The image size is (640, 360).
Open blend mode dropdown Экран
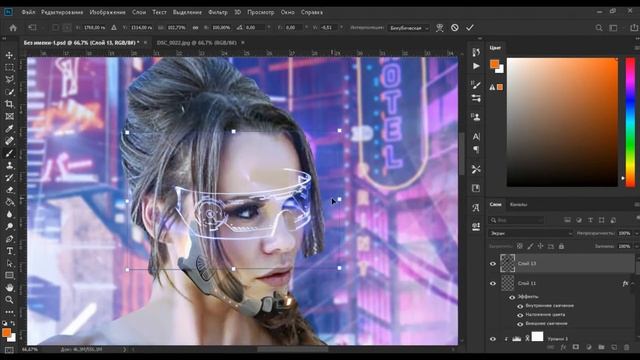coord(530,233)
